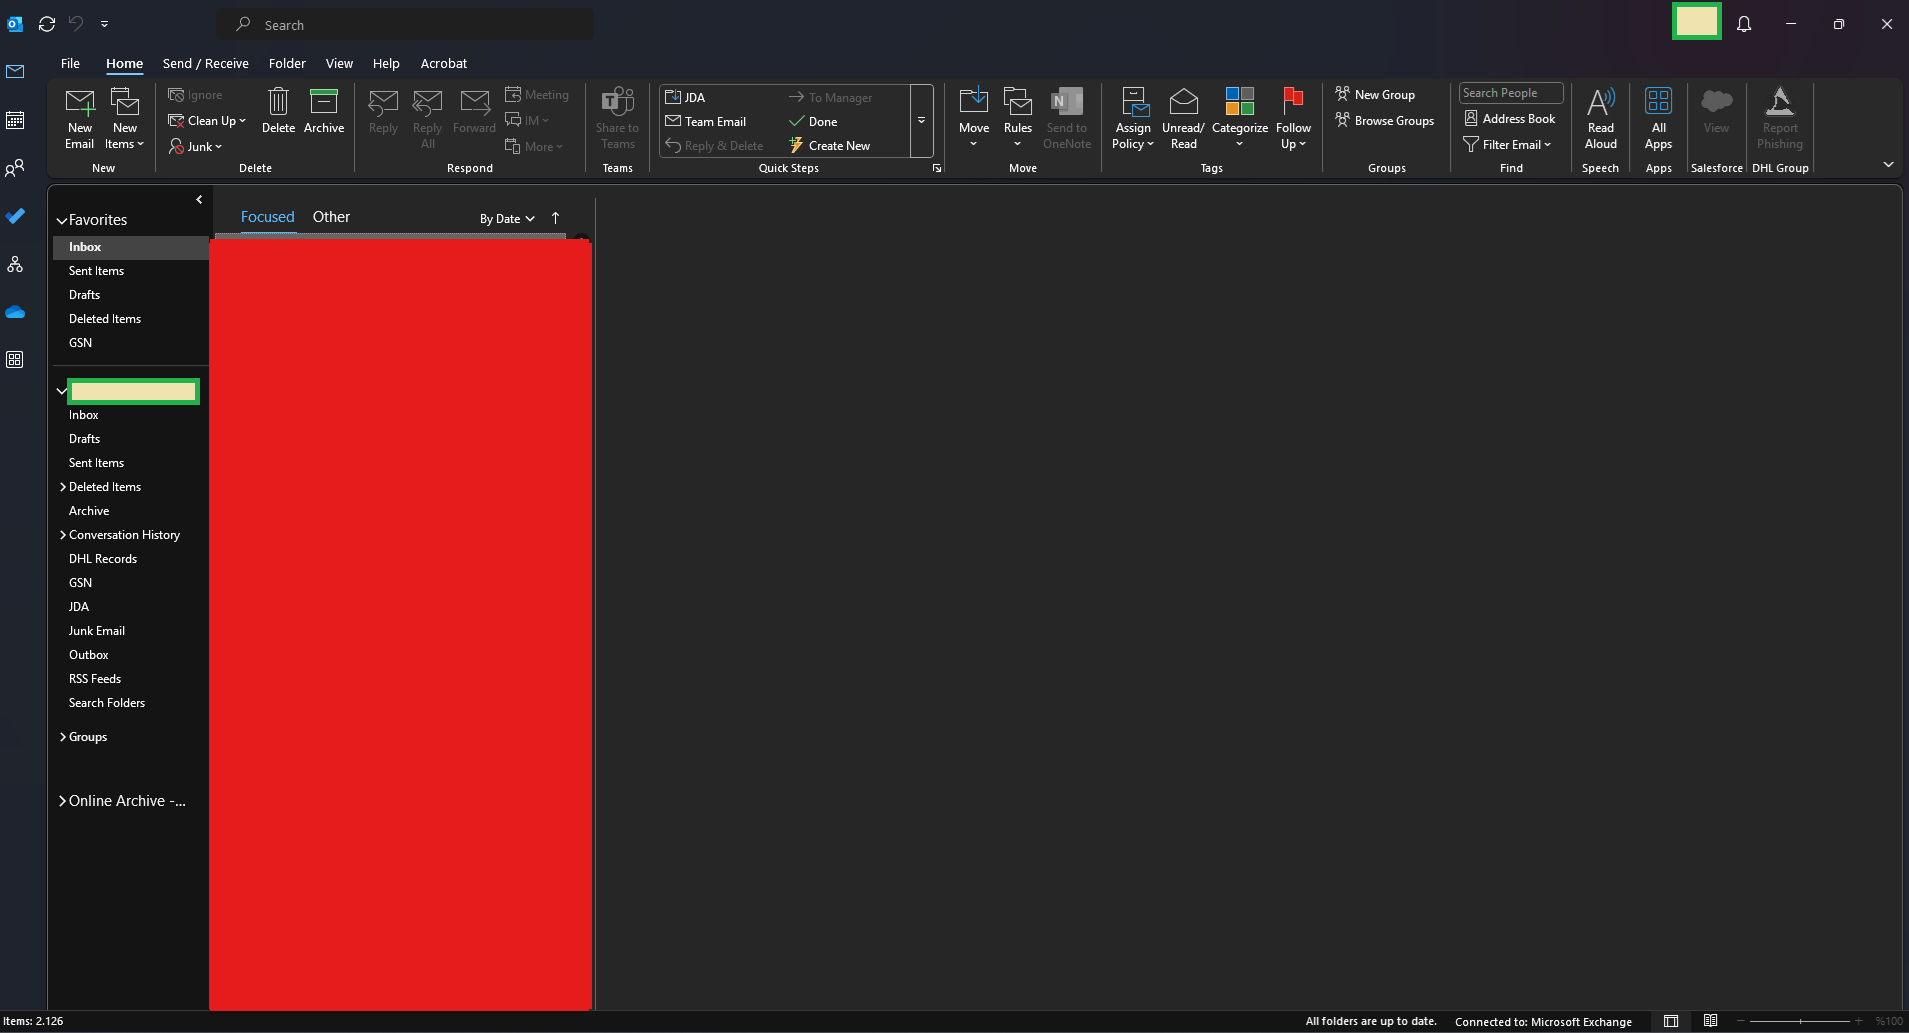Screen dimensions: 1909x1033
Task: Switch to the Other inbox tab
Action: 331,217
